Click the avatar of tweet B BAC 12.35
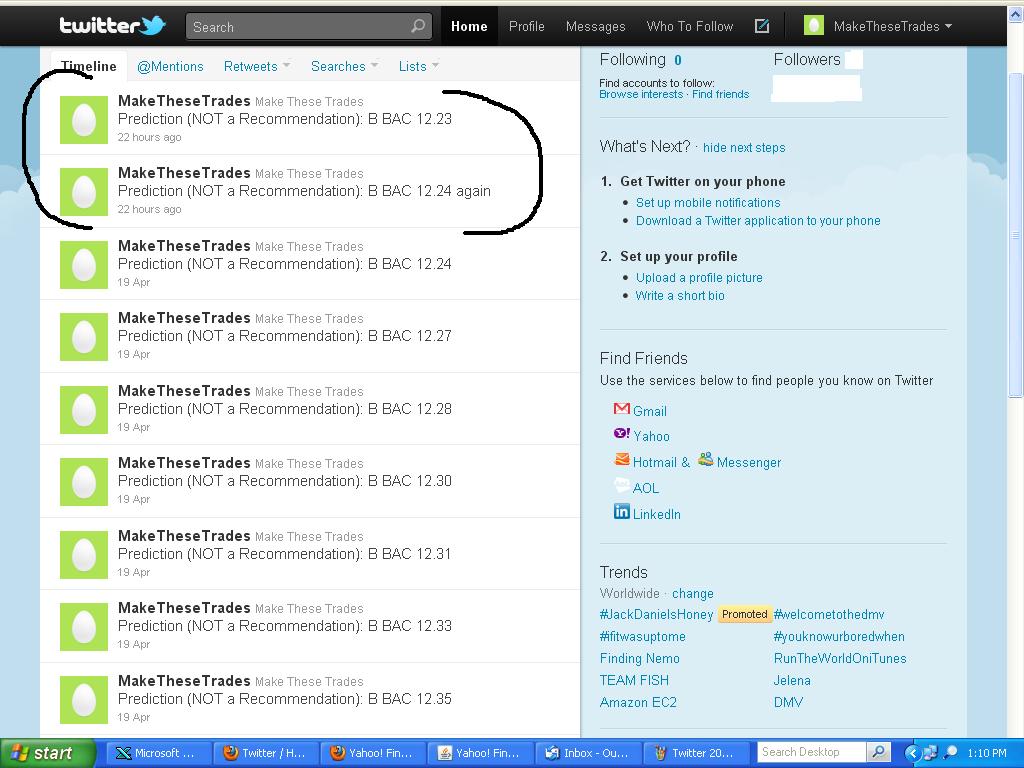The height and width of the screenshot is (768, 1024). point(84,699)
